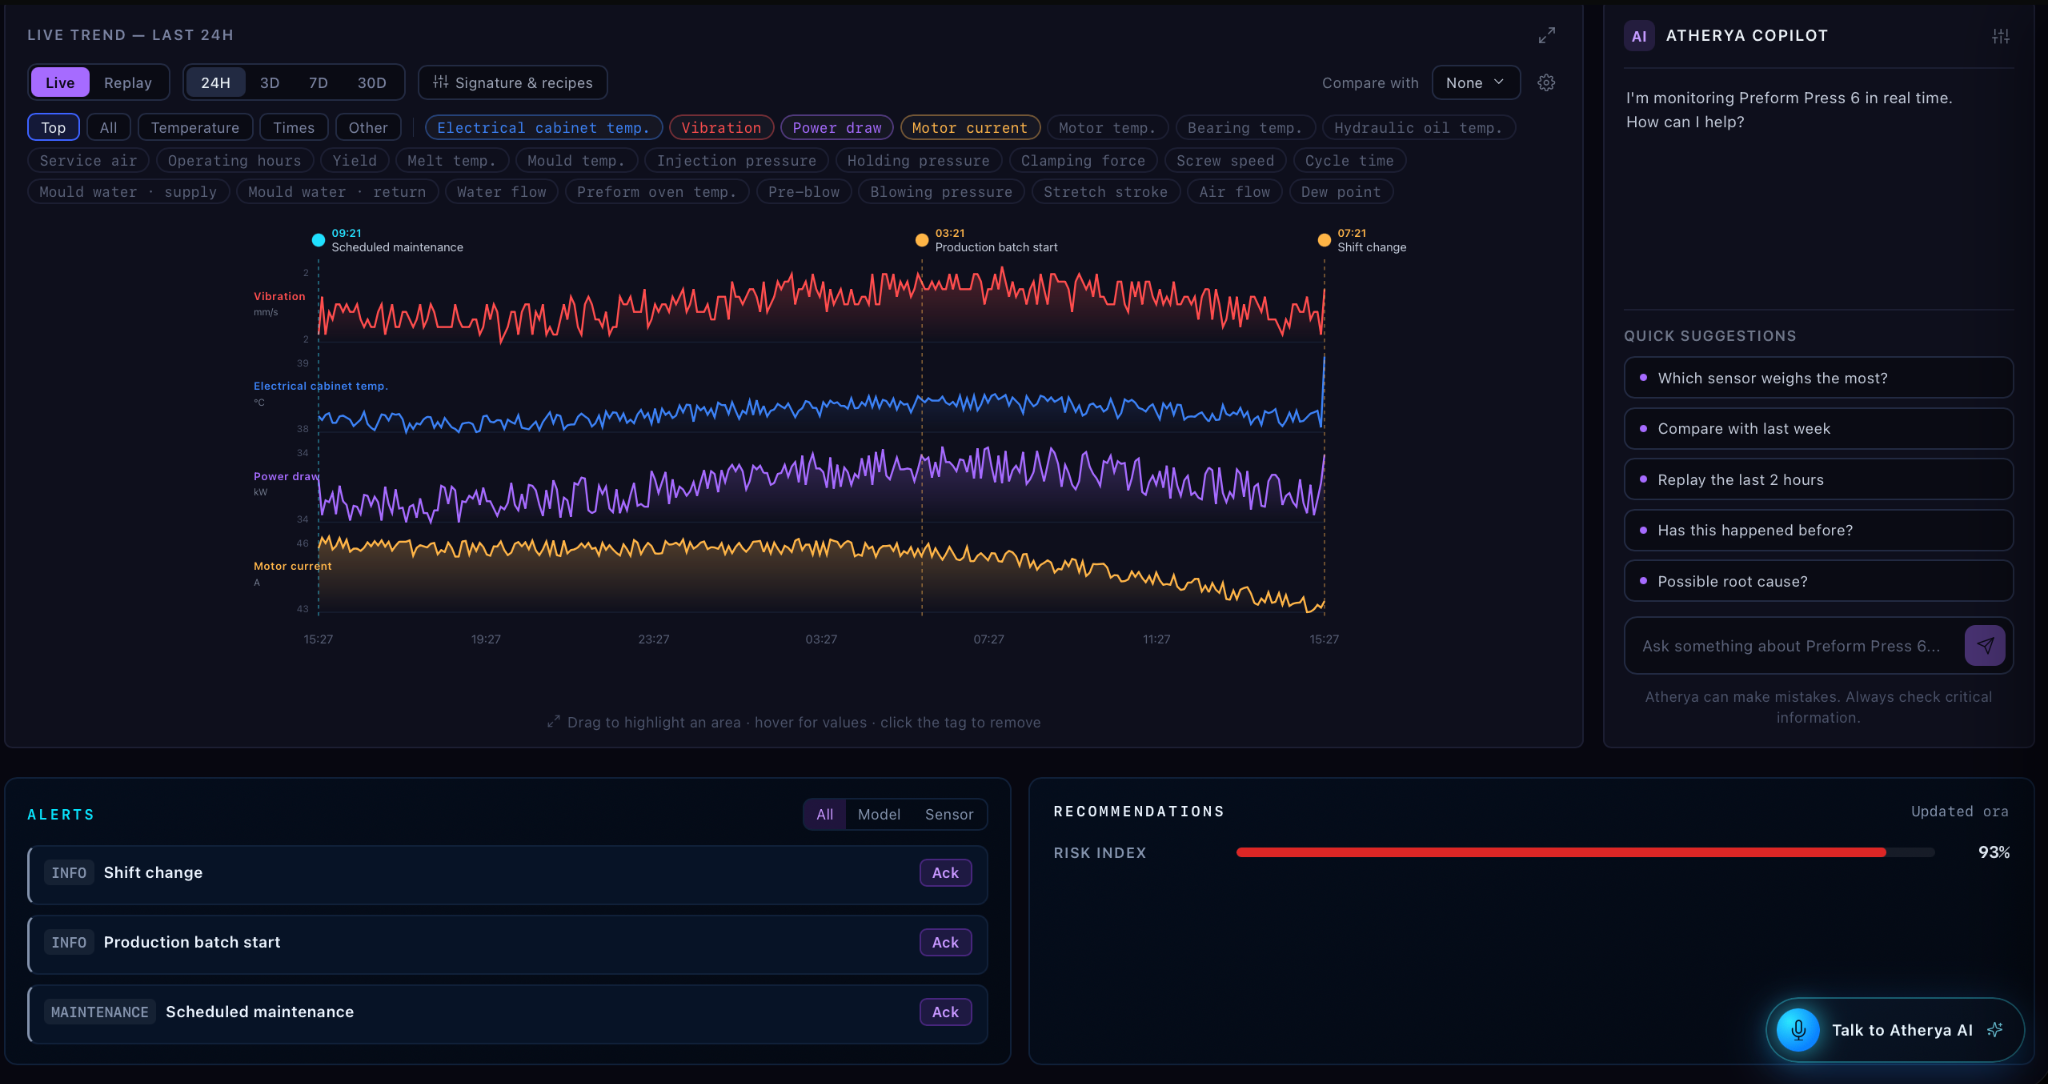Open the Compare with None dropdown
The width and height of the screenshot is (2048, 1084).
1476,83
